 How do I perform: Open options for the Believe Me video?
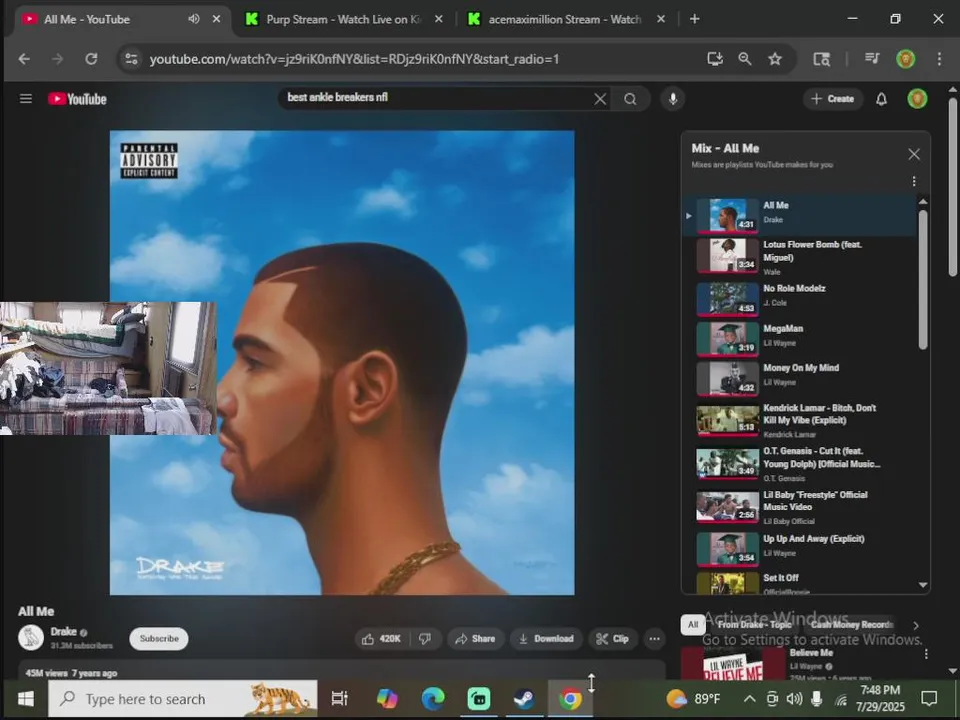926,654
